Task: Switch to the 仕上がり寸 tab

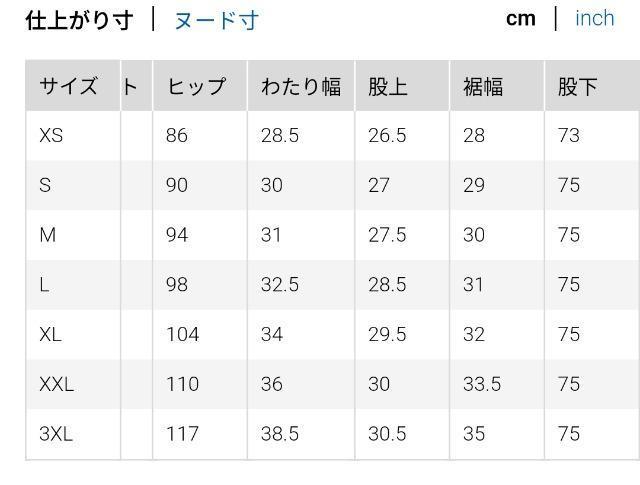Action: click(78, 20)
